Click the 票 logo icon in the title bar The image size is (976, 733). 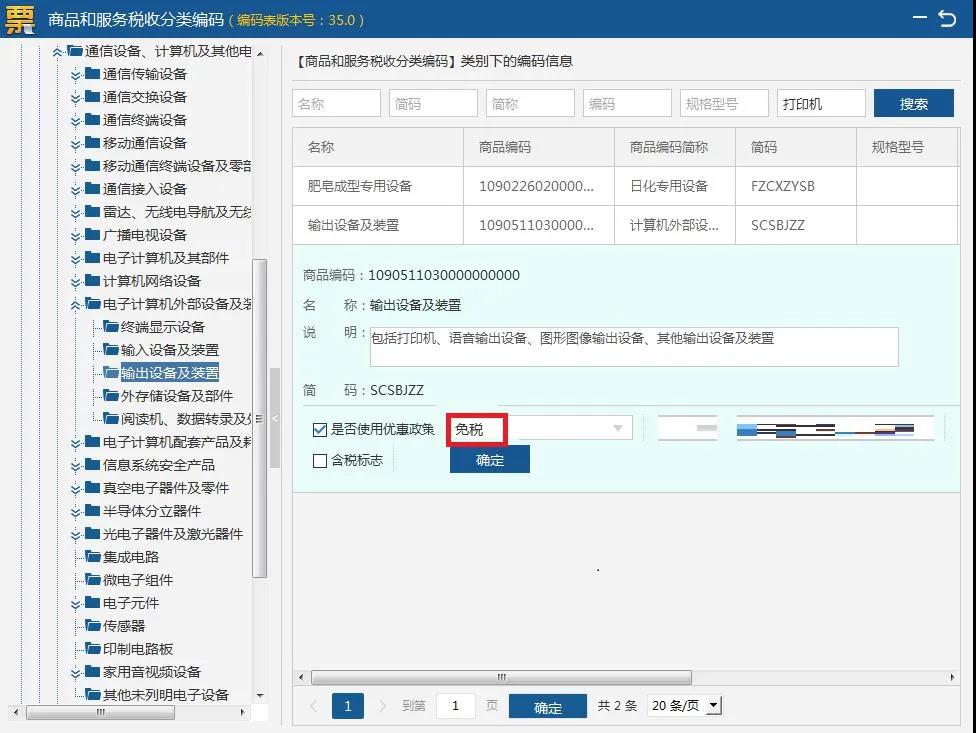point(18,18)
